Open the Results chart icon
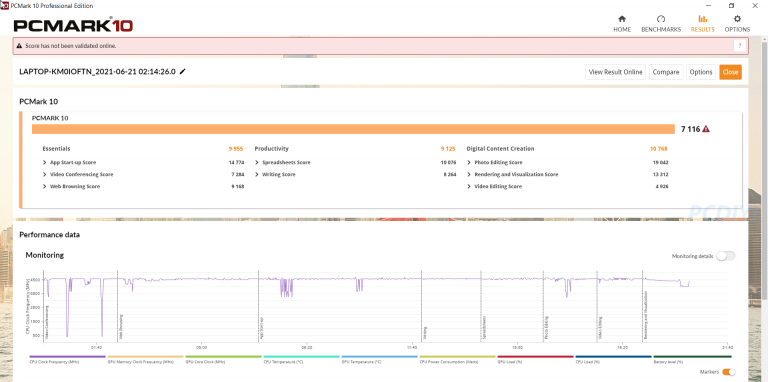This screenshot has width=768, height=382. [702, 19]
